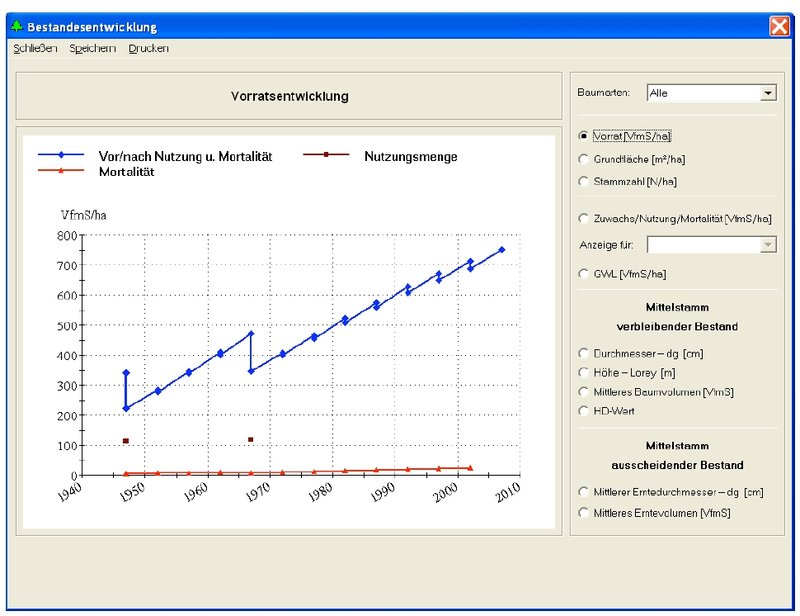Choose Mittleres Erntevolumen [VfmS] option

click(x=584, y=512)
